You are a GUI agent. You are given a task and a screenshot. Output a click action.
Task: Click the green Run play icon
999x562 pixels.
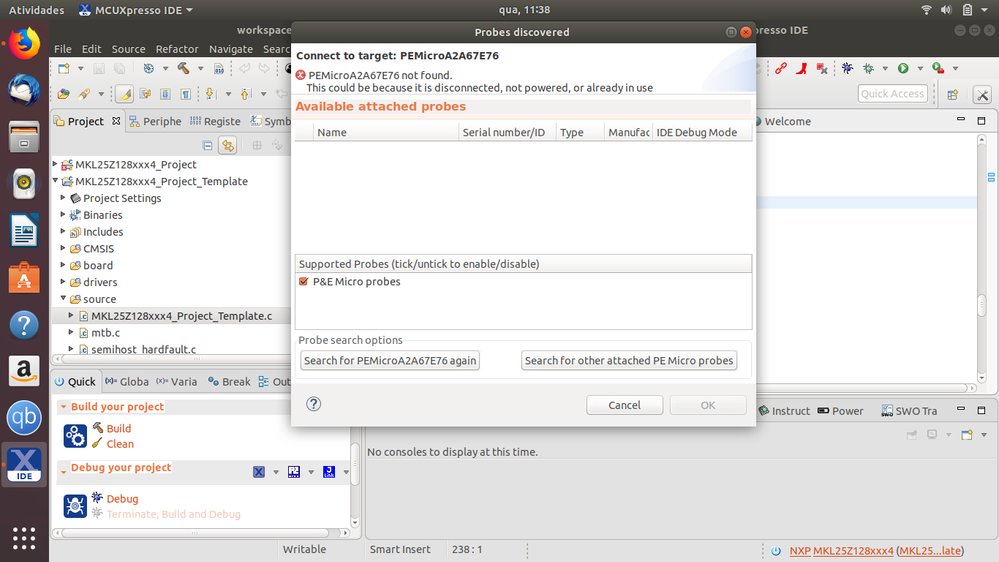click(903, 68)
